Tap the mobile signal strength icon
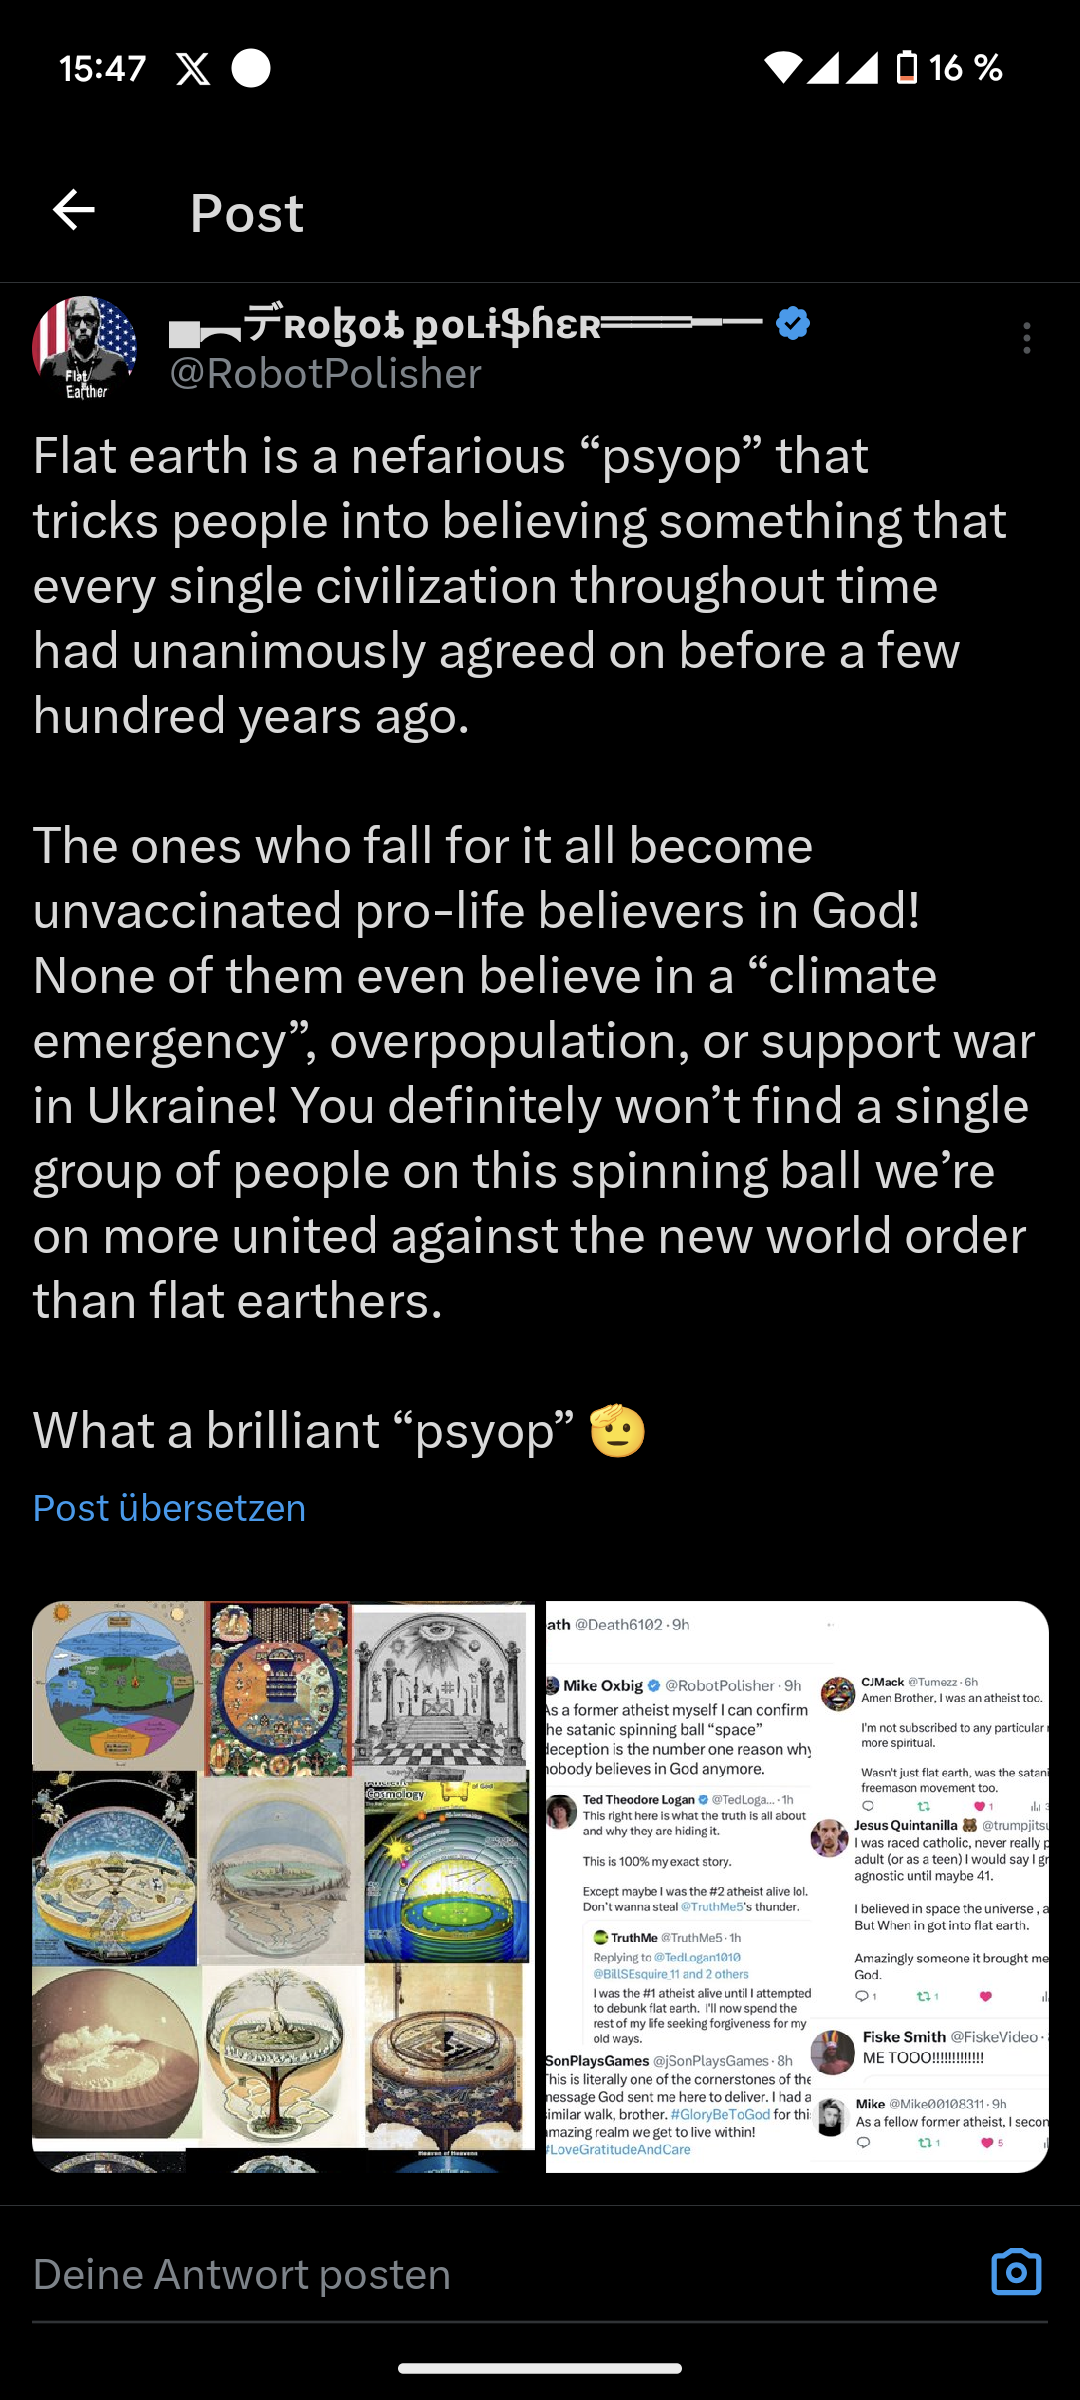 (x=842, y=68)
